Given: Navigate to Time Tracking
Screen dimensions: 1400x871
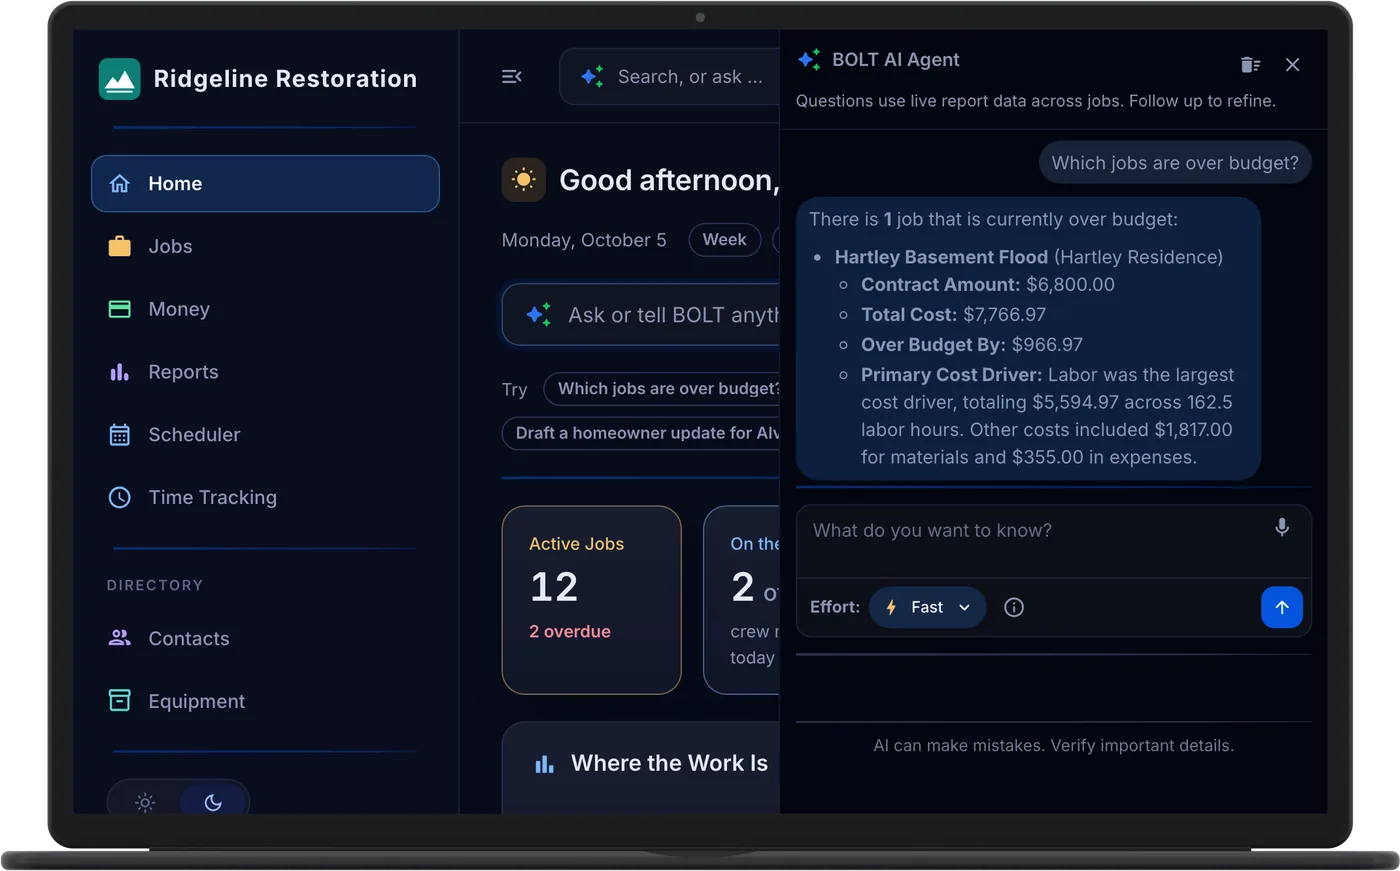Looking at the screenshot, I should point(265,497).
